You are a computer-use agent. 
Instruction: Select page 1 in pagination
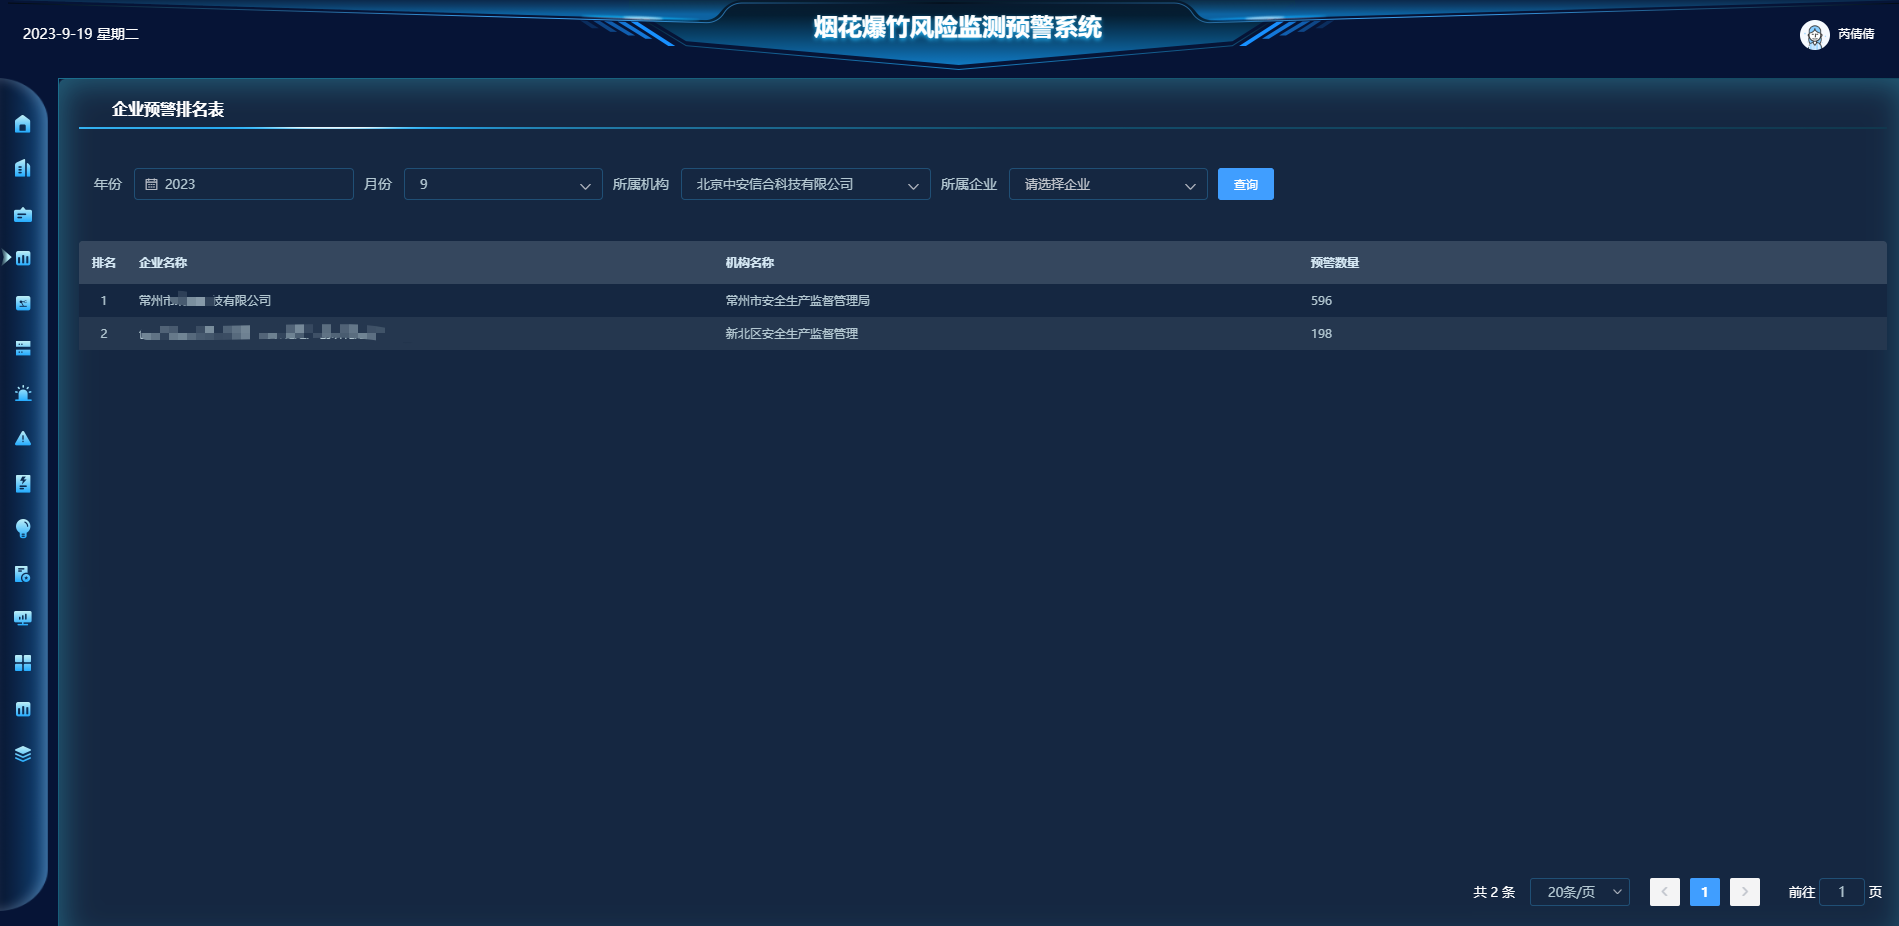click(1704, 892)
